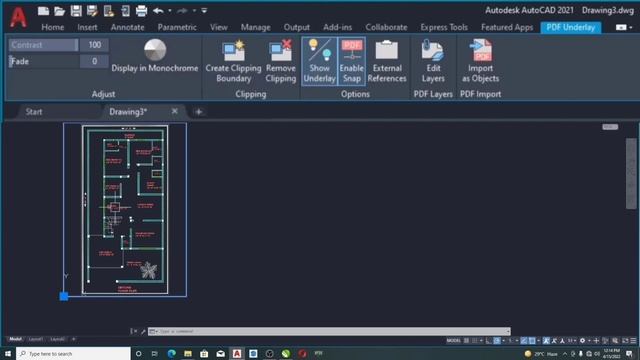Click the Fade value field 0
Viewport: 640px width, 360px height.
click(94, 62)
